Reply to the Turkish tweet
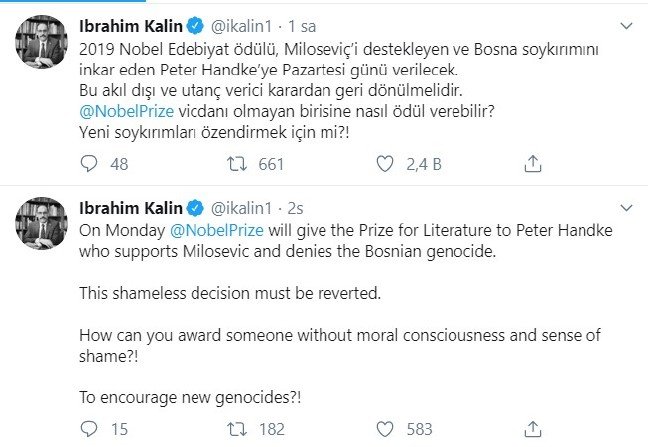 click(x=89, y=163)
